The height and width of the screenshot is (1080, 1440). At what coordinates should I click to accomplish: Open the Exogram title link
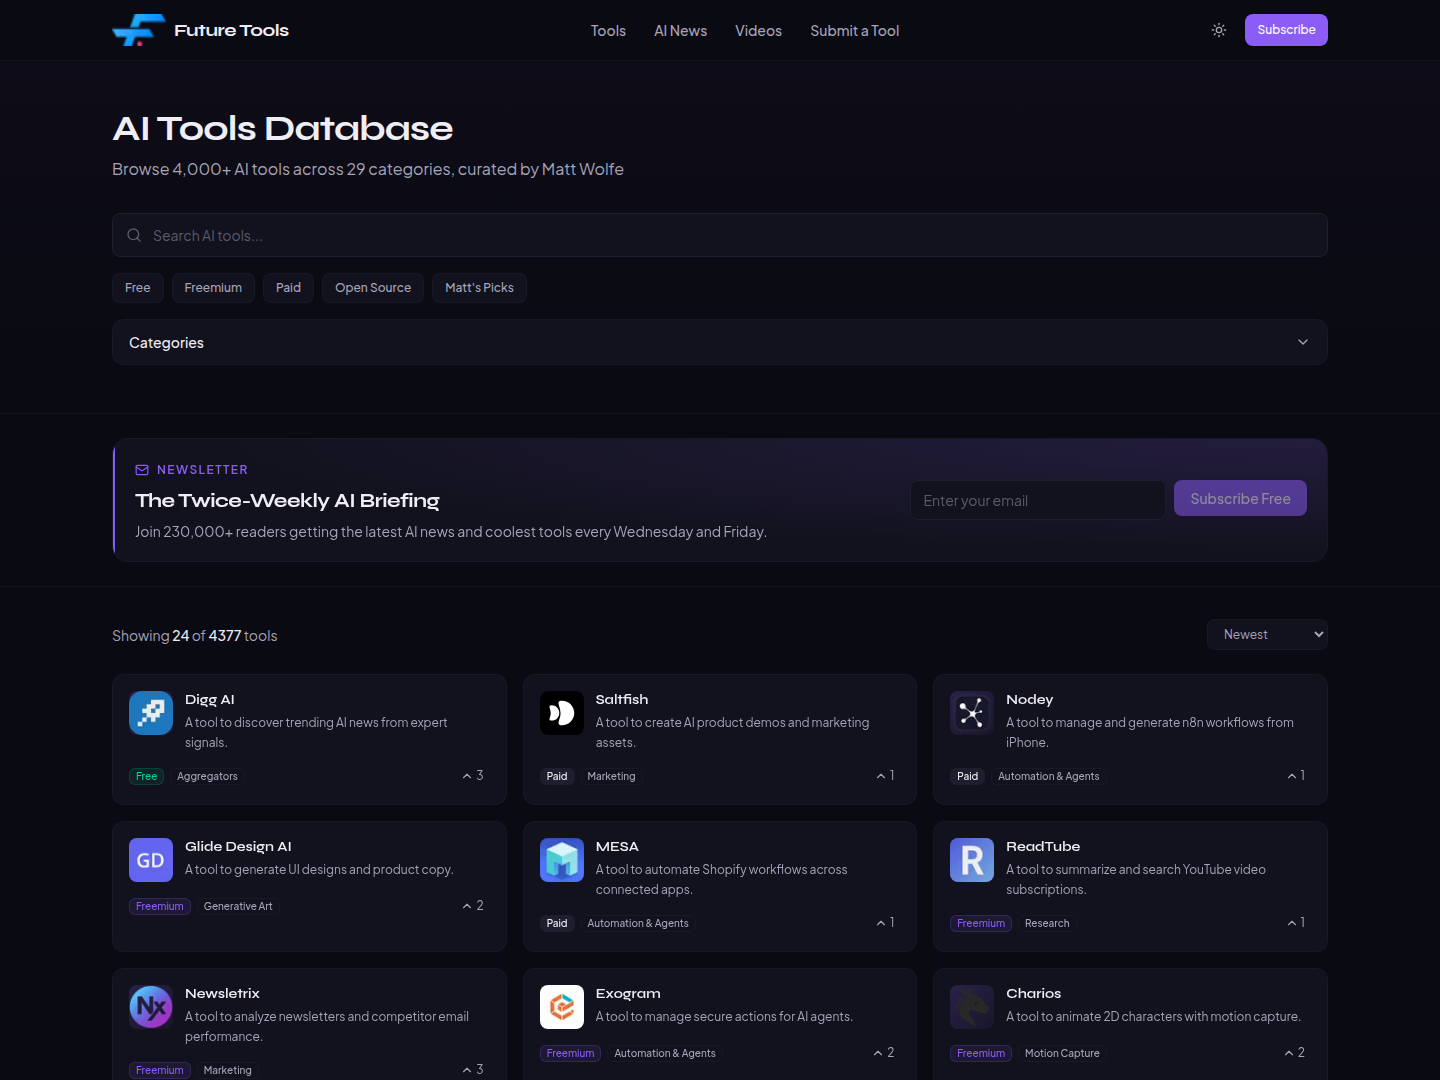[628, 993]
